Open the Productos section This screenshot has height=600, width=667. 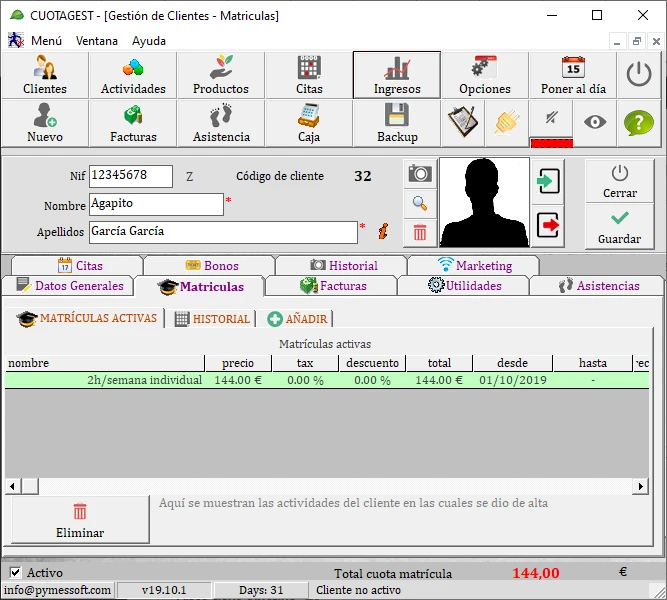click(x=221, y=75)
